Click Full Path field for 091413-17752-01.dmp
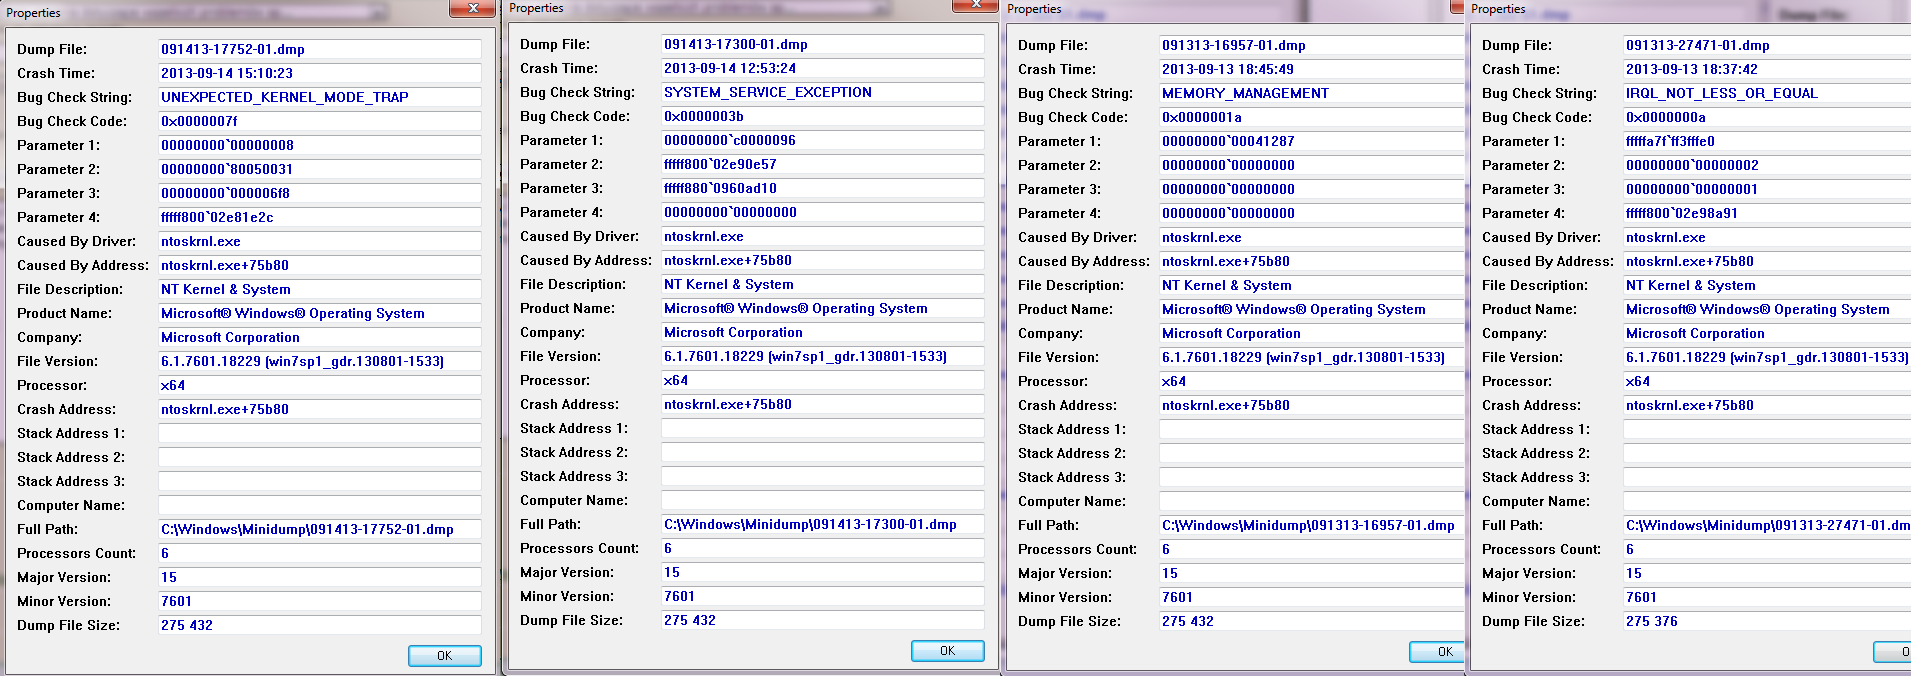1911x676 pixels. coord(320,529)
